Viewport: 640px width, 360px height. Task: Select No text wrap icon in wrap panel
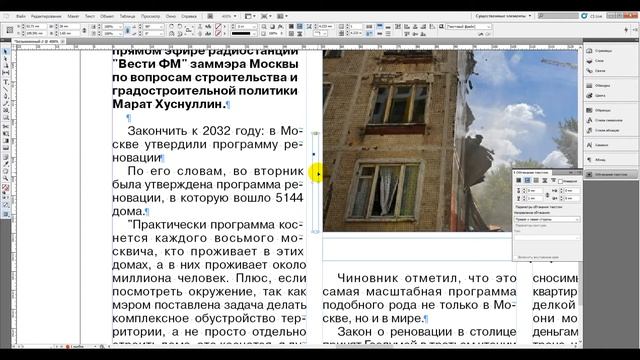pos(519,180)
